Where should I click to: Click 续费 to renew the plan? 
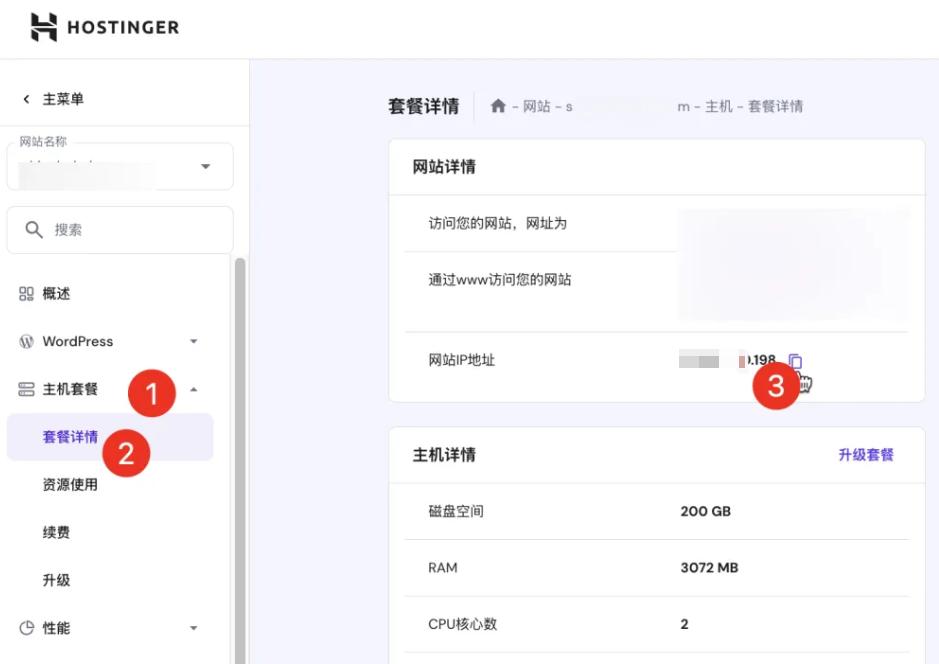coord(55,532)
